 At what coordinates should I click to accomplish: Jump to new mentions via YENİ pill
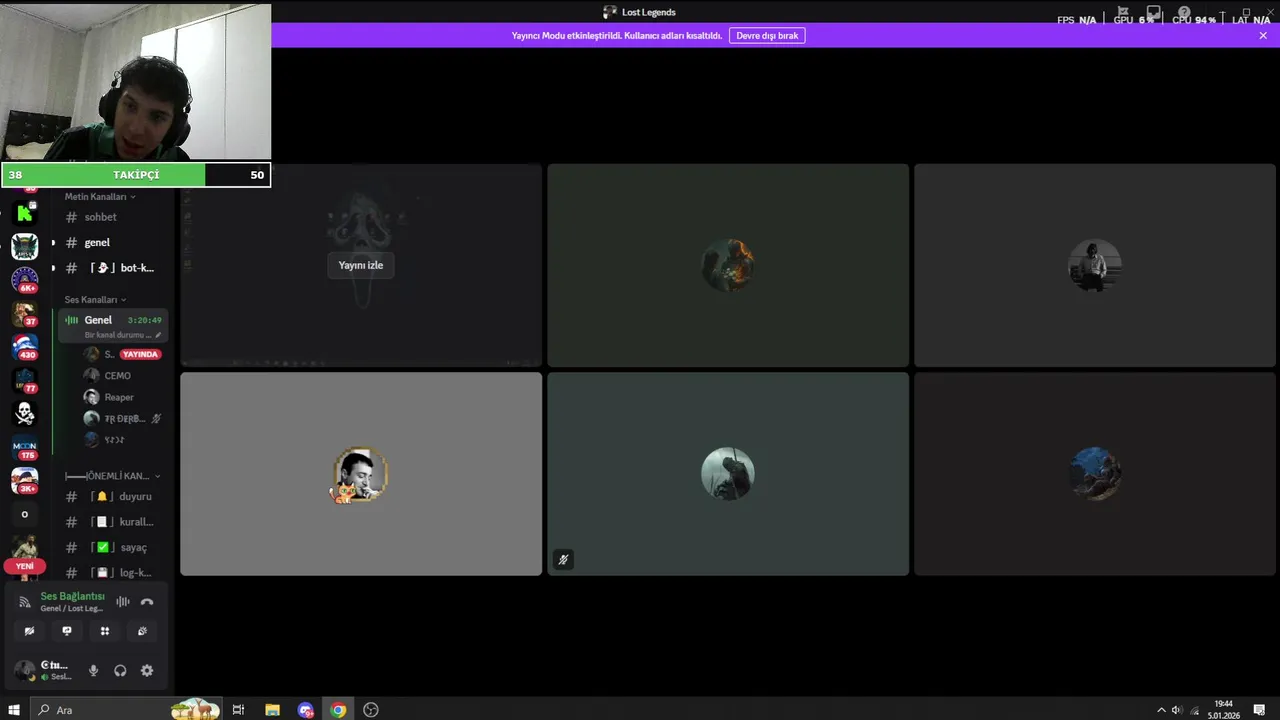25,566
